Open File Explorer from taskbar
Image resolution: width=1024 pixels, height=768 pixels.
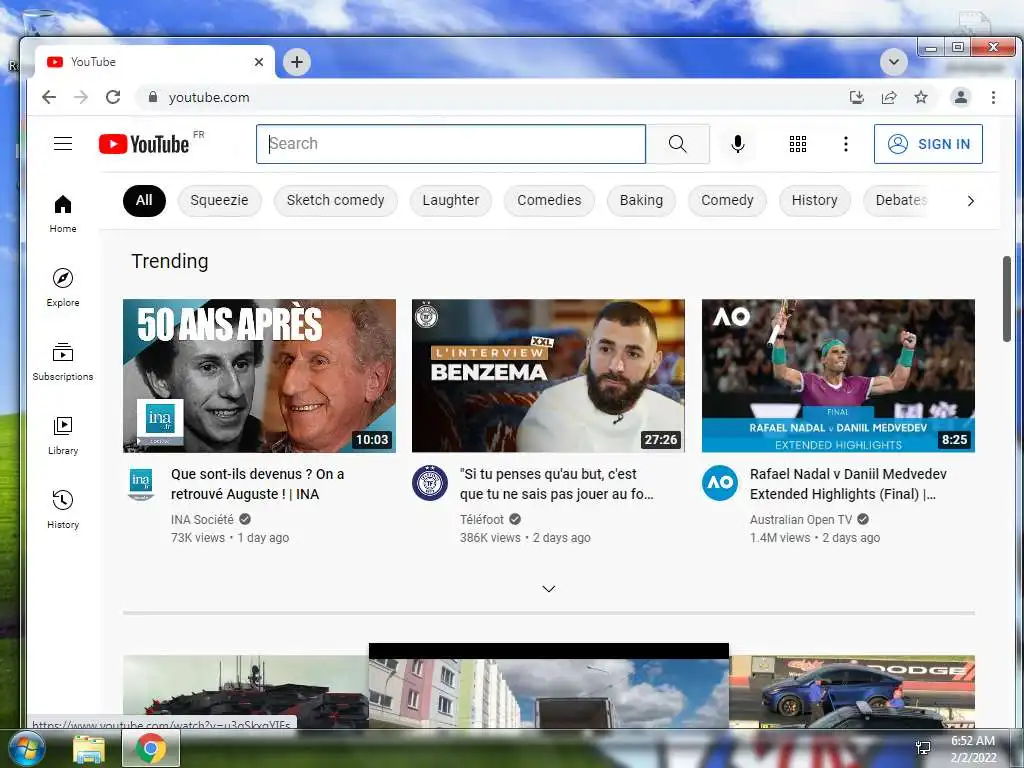coord(89,750)
